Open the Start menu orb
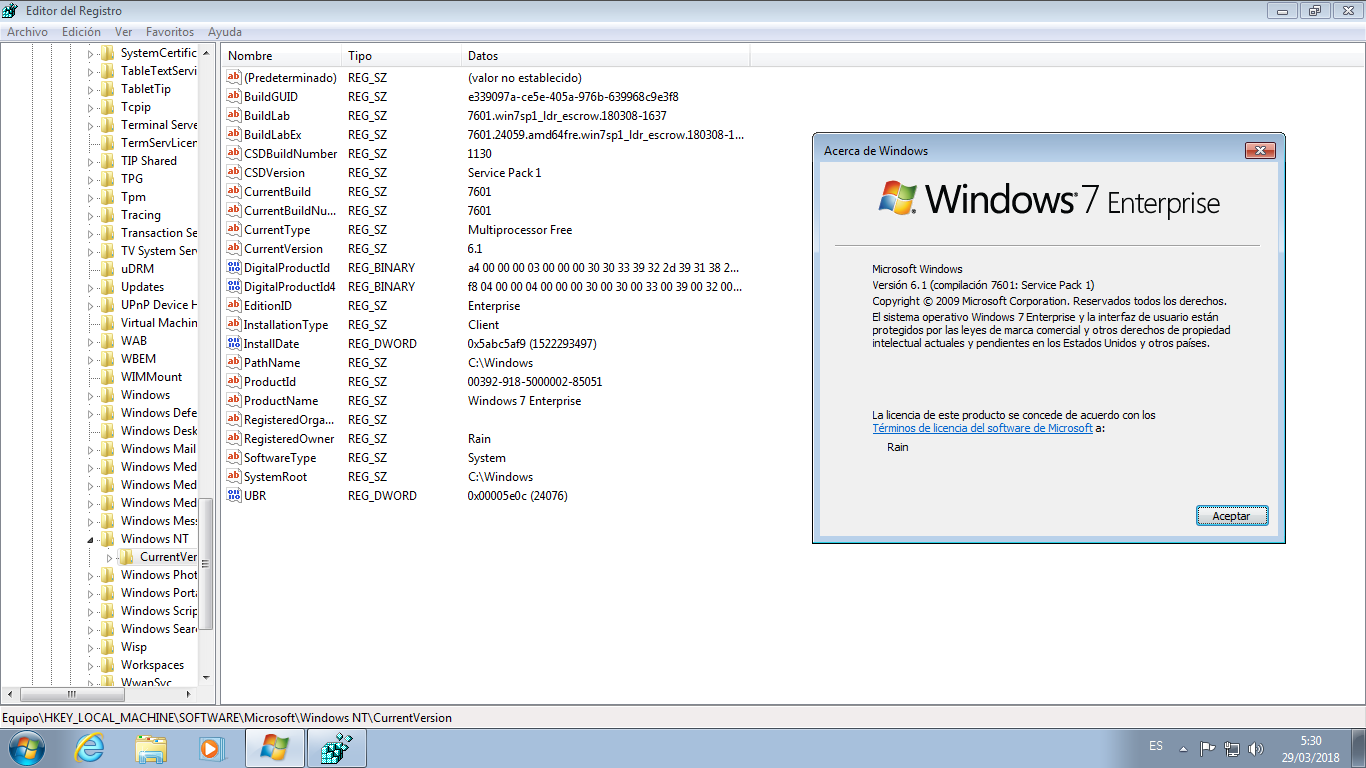 (x=25, y=748)
